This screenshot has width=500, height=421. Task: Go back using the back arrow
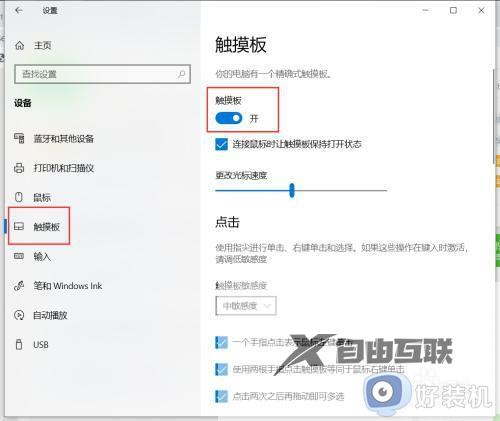pos(19,10)
